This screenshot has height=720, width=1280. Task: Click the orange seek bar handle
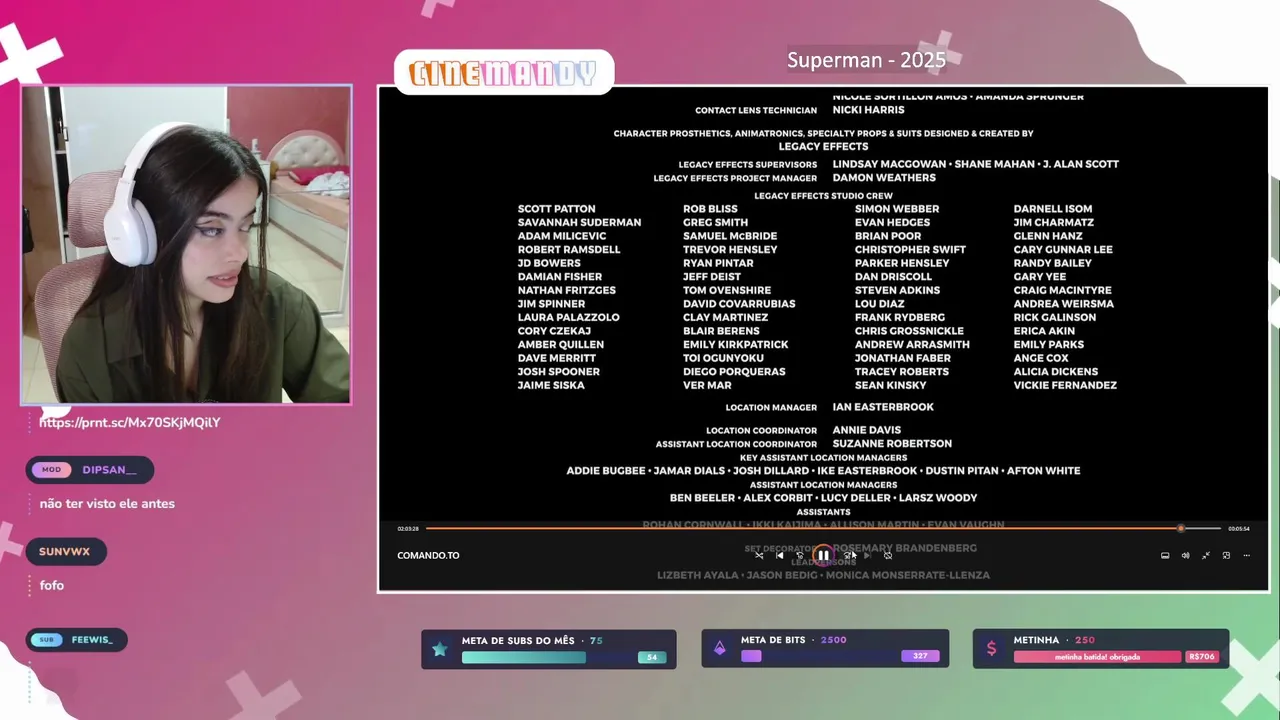click(1181, 528)
